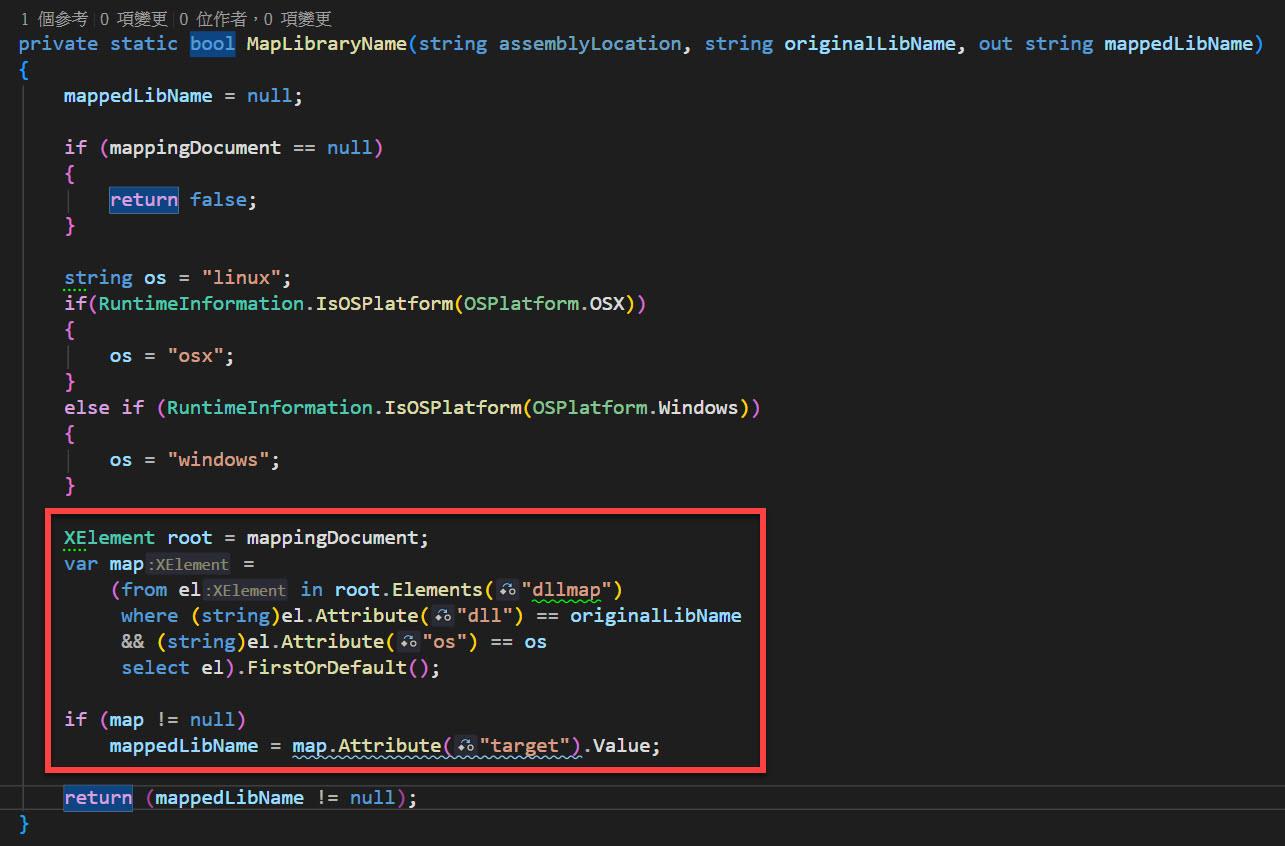1285x846 pixels.
Task: Click the squiggly-underlined map.Attribute call
Action: click(x=366, y=746)
